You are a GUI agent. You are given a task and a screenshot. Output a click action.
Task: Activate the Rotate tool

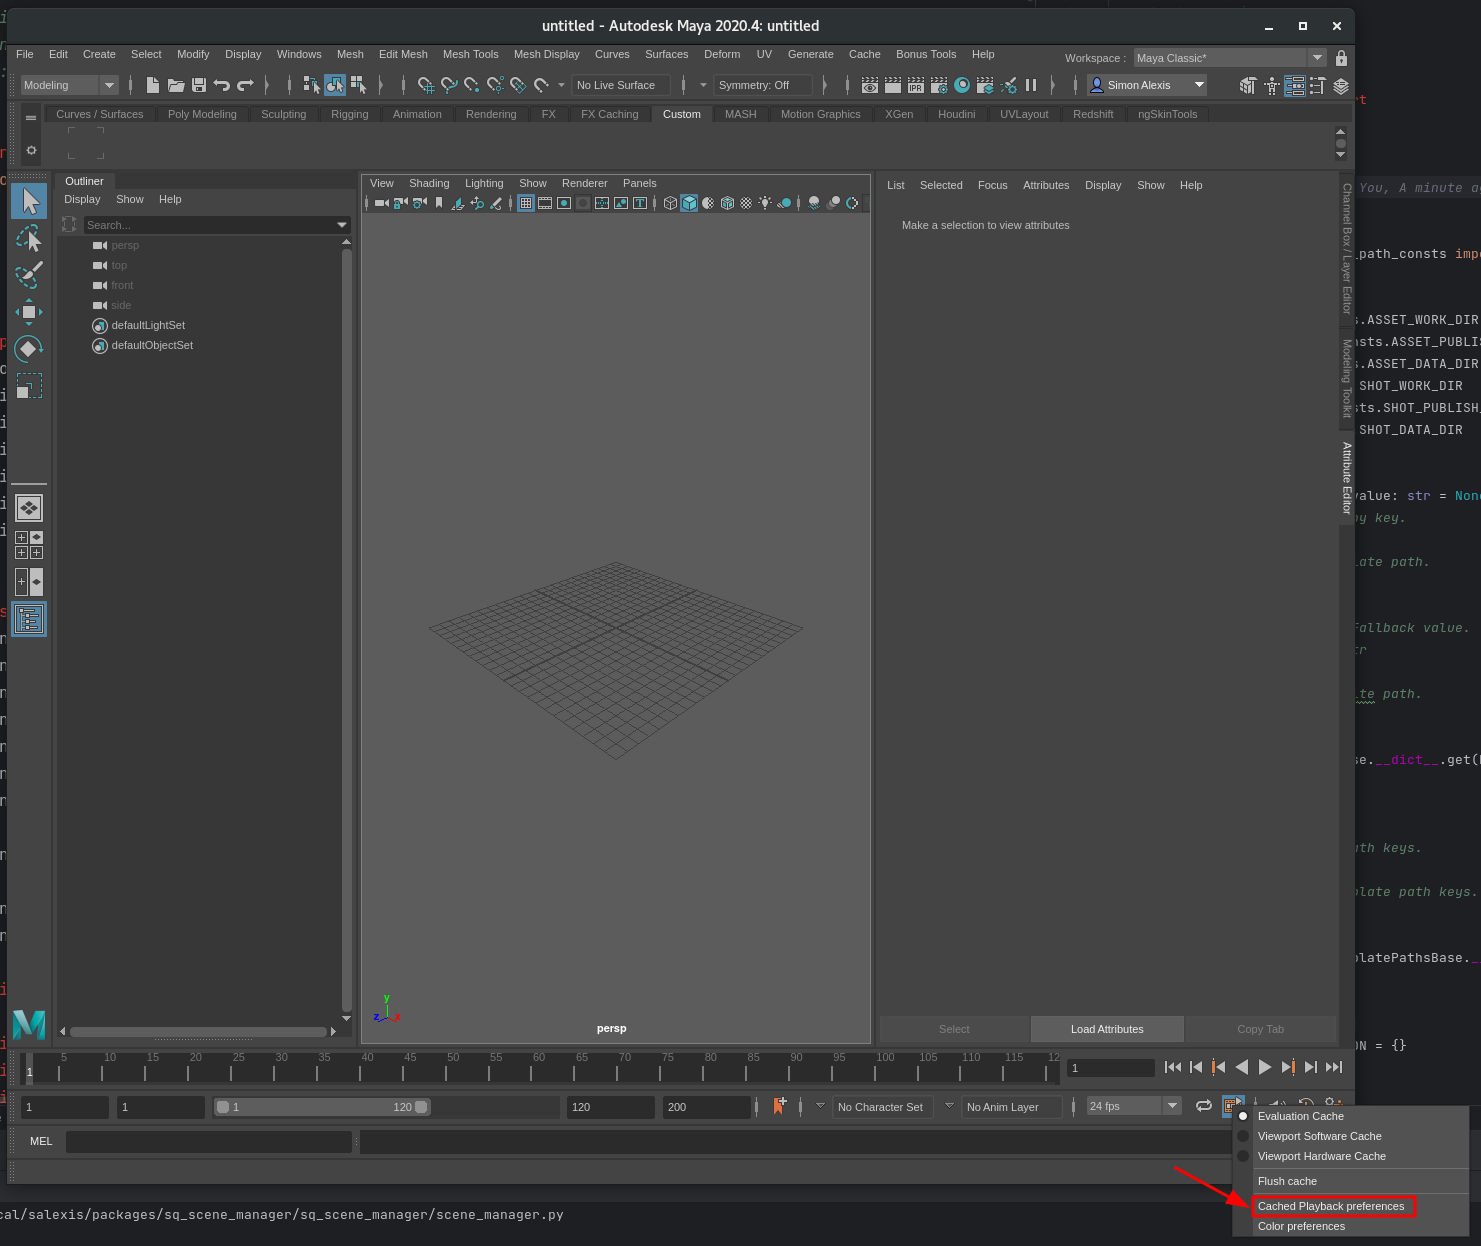[29, 349]
